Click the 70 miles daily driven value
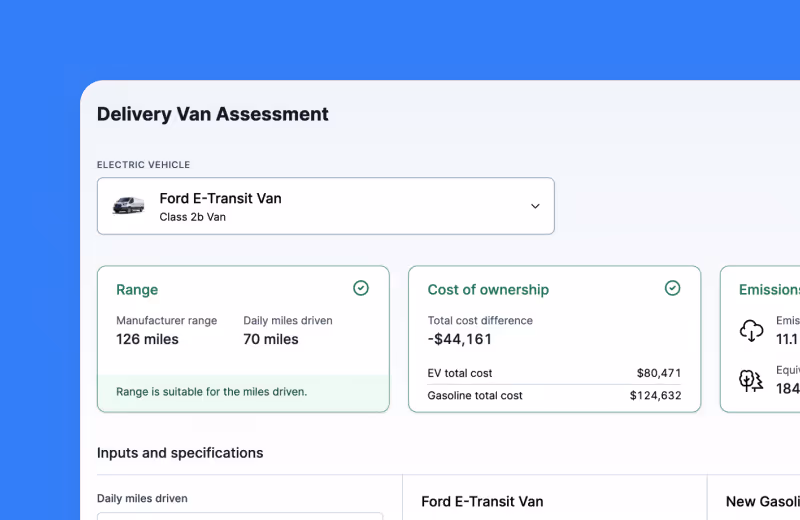This screenshot has height=520, width=800. [x=270, y=339]
